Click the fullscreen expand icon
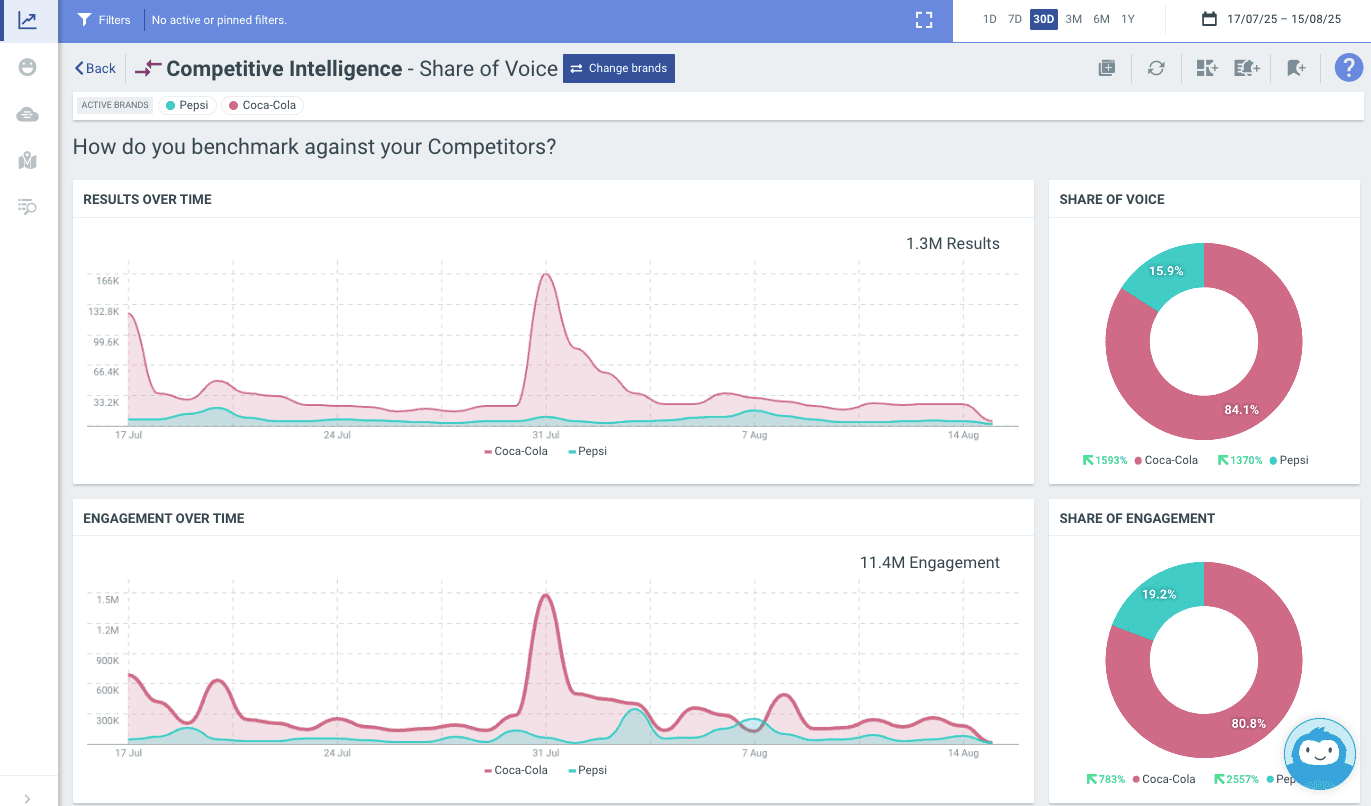 click(924, 20)
